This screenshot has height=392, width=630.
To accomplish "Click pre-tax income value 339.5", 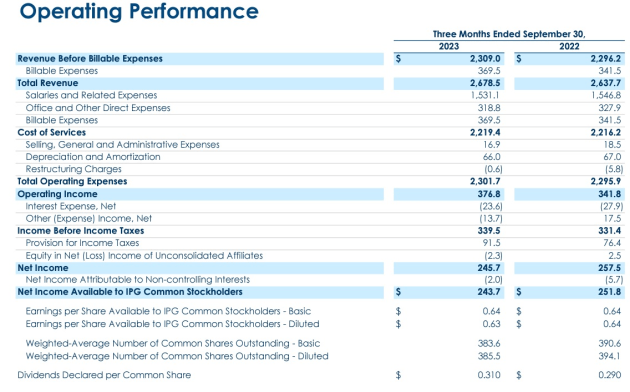I will click(x=489, y=231).
